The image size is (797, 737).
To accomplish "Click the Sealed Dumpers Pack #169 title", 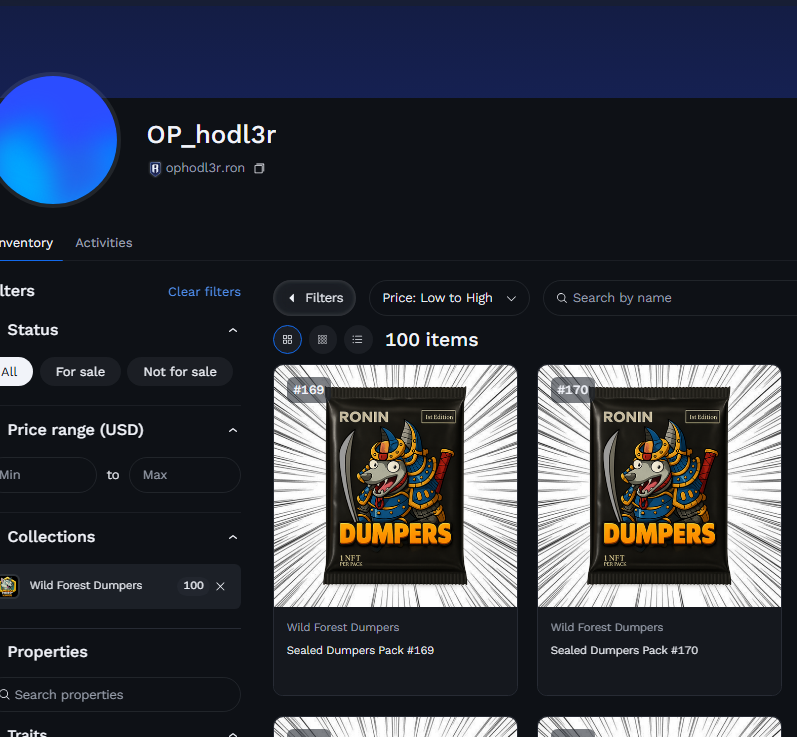I will pos(360,651).
